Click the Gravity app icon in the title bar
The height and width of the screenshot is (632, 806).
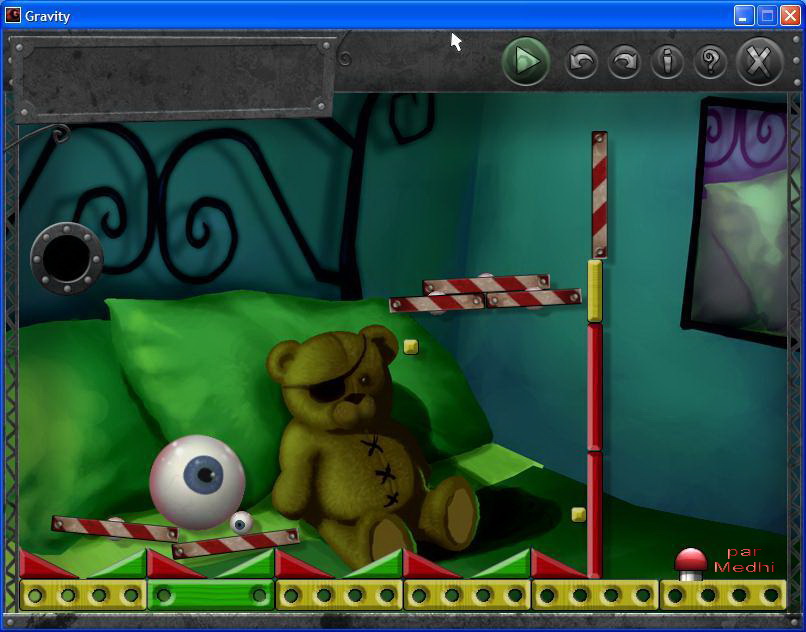(13, 15)
